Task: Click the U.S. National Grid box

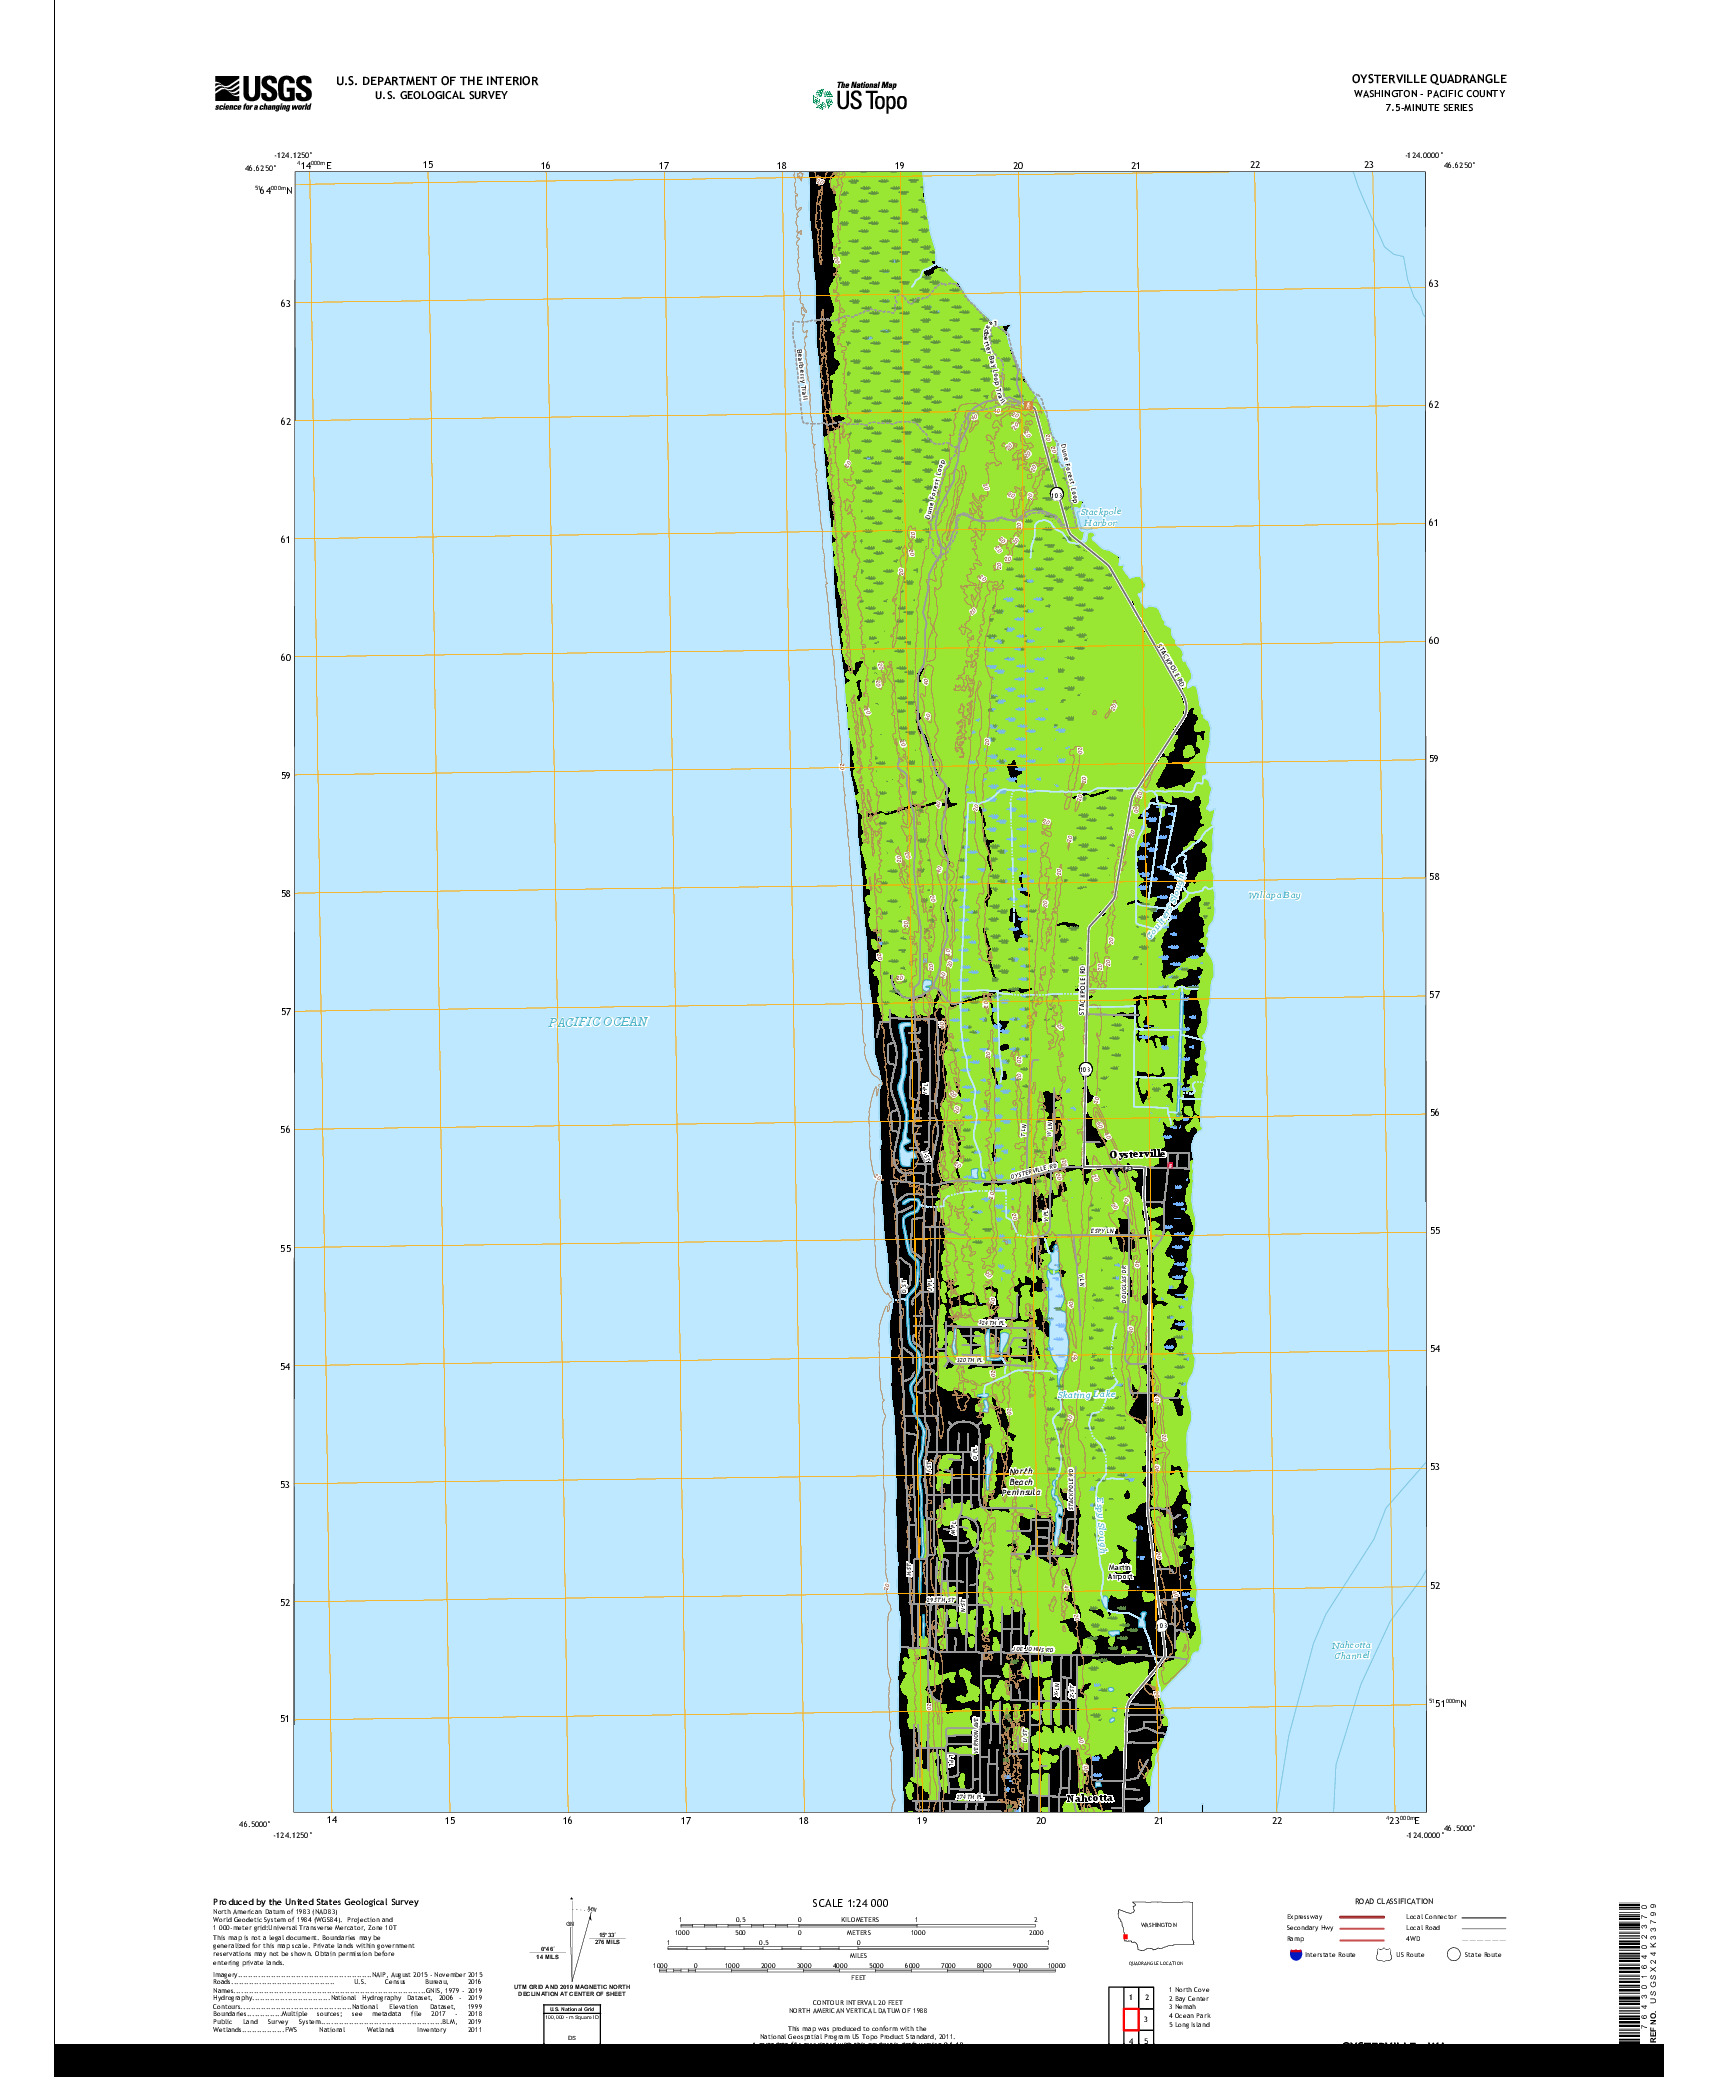Action: (572, 2024)
